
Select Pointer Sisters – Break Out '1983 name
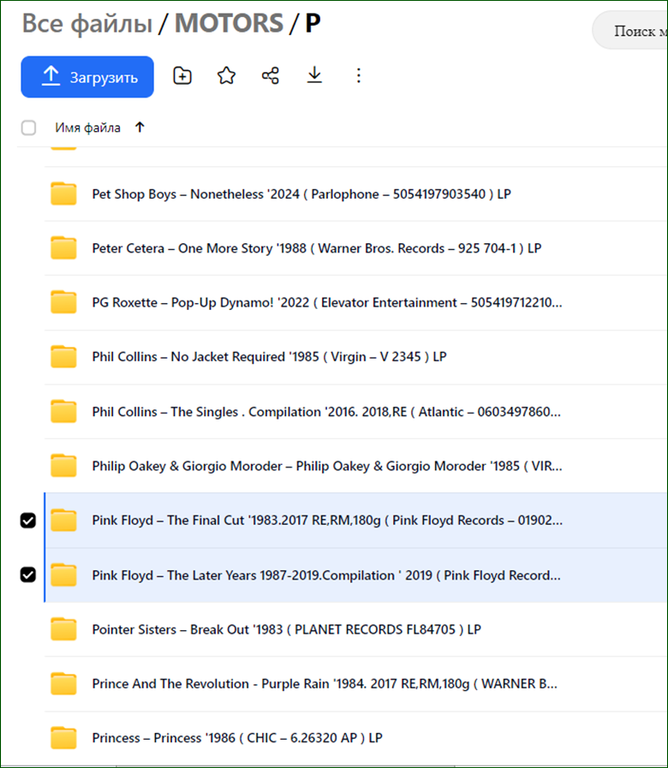(x=286, y=629)
